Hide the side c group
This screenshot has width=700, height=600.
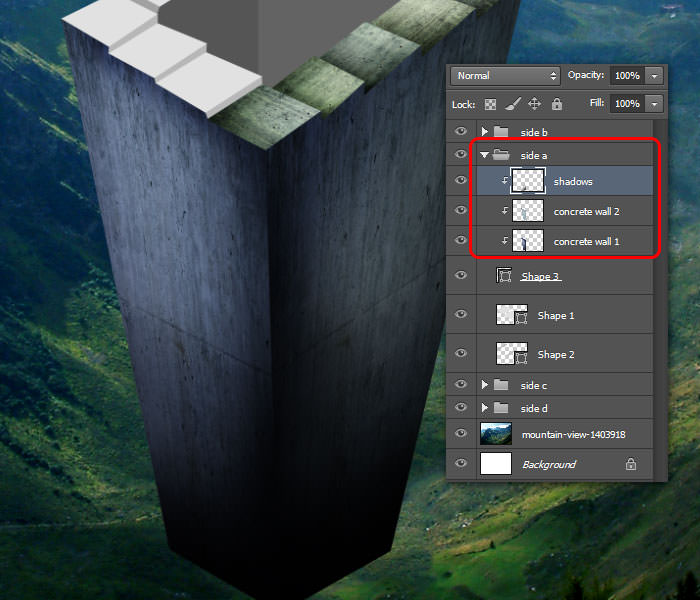pyautogui.click(x=461, y=384)
